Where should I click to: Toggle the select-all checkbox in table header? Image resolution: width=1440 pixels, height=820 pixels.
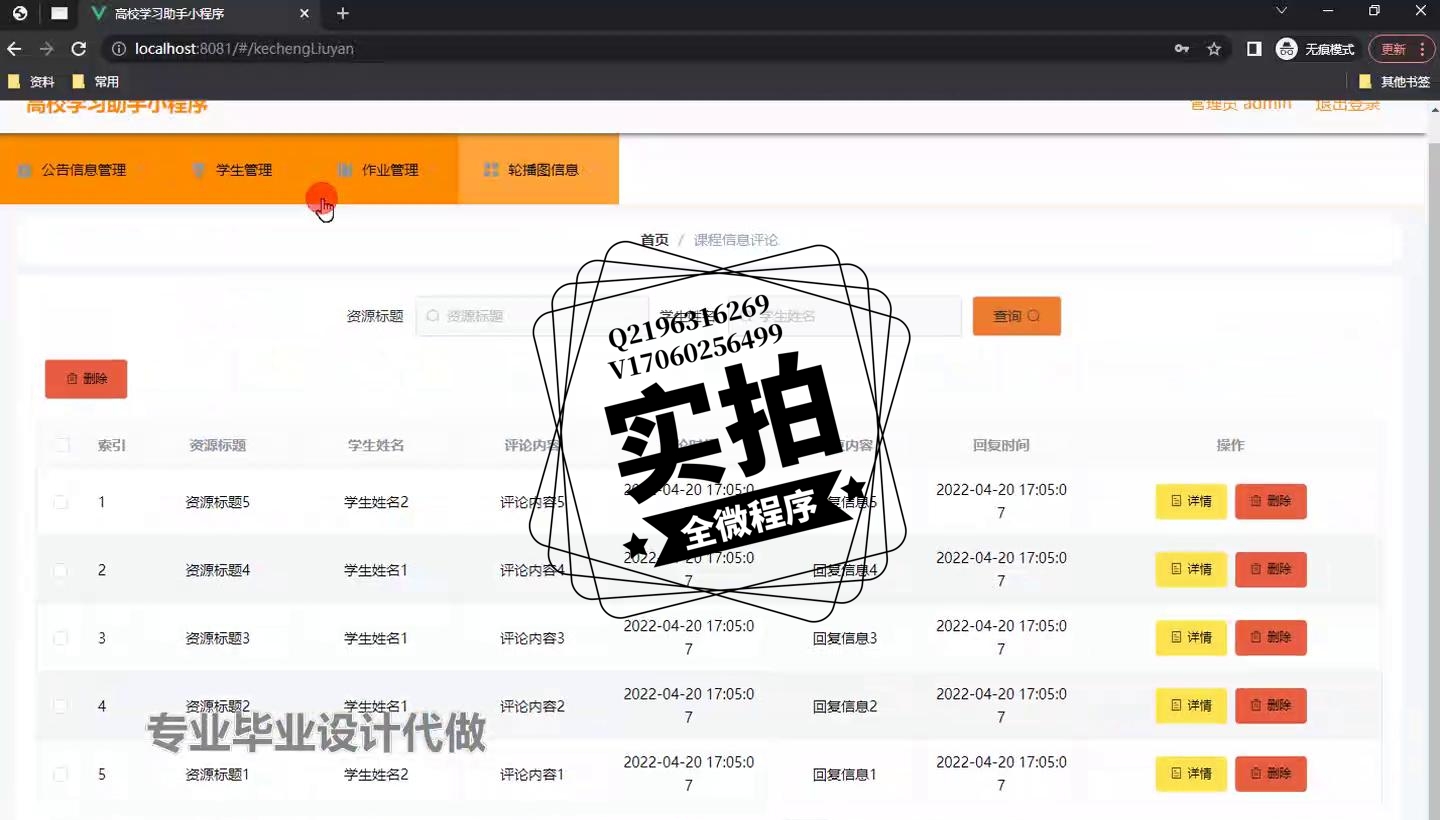tap(62, 445)
